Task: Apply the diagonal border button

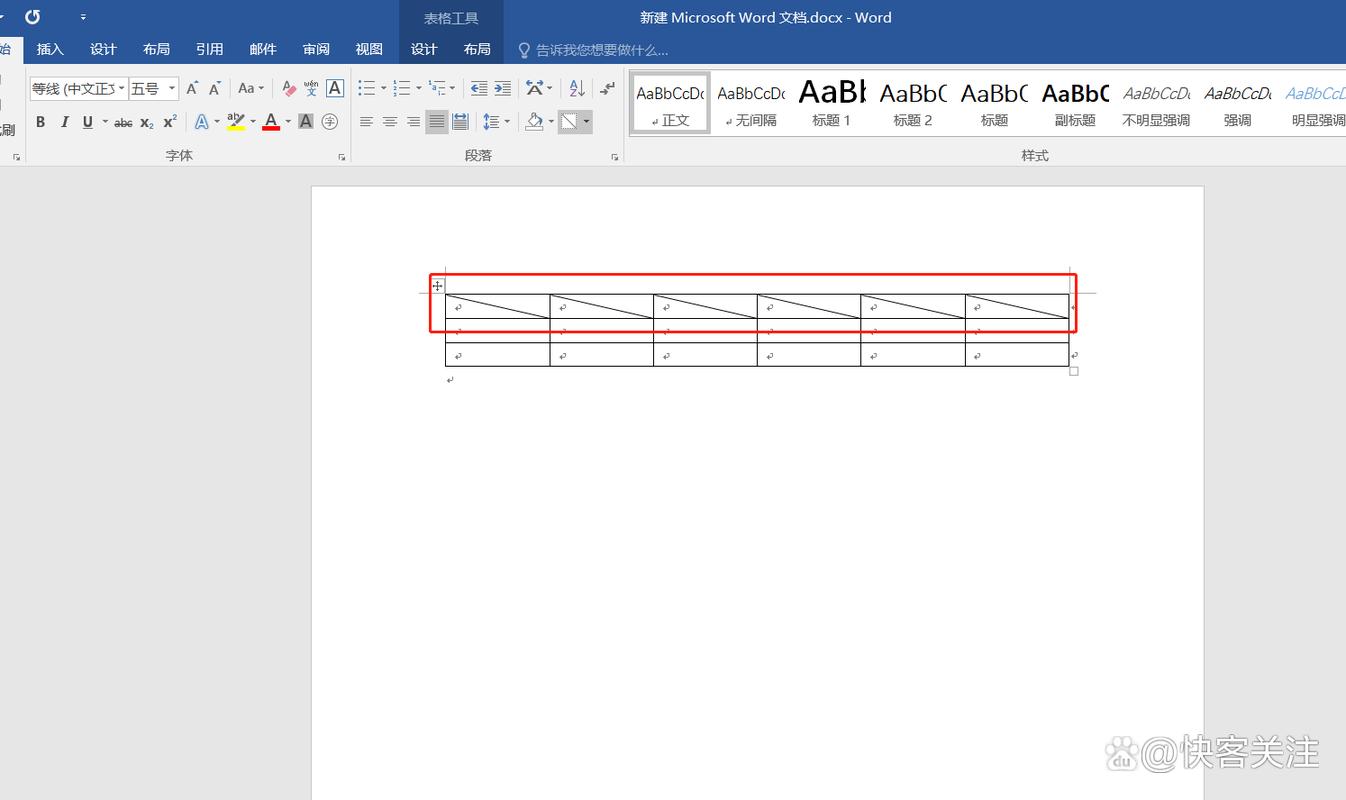Action: (569, 122)
